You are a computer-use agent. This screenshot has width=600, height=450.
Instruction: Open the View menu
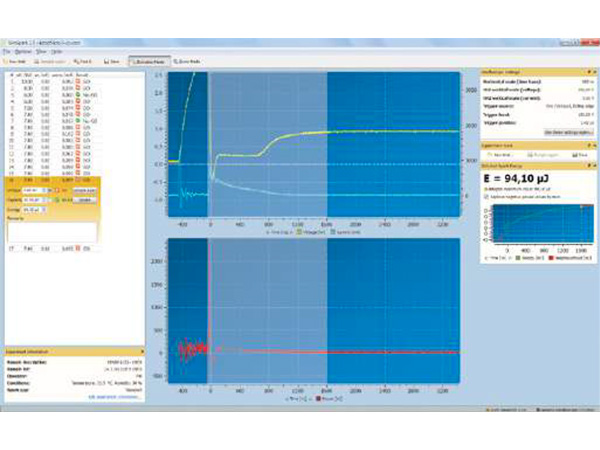tap(39, 50)
